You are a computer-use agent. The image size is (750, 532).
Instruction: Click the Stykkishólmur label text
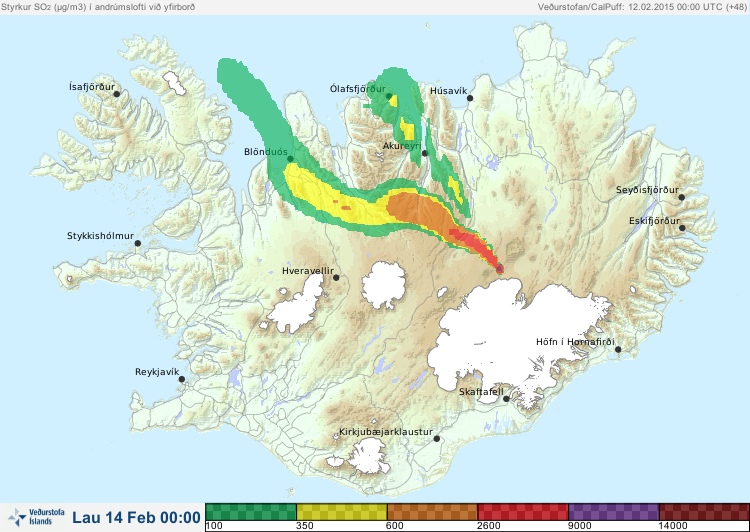coord(100,236)
